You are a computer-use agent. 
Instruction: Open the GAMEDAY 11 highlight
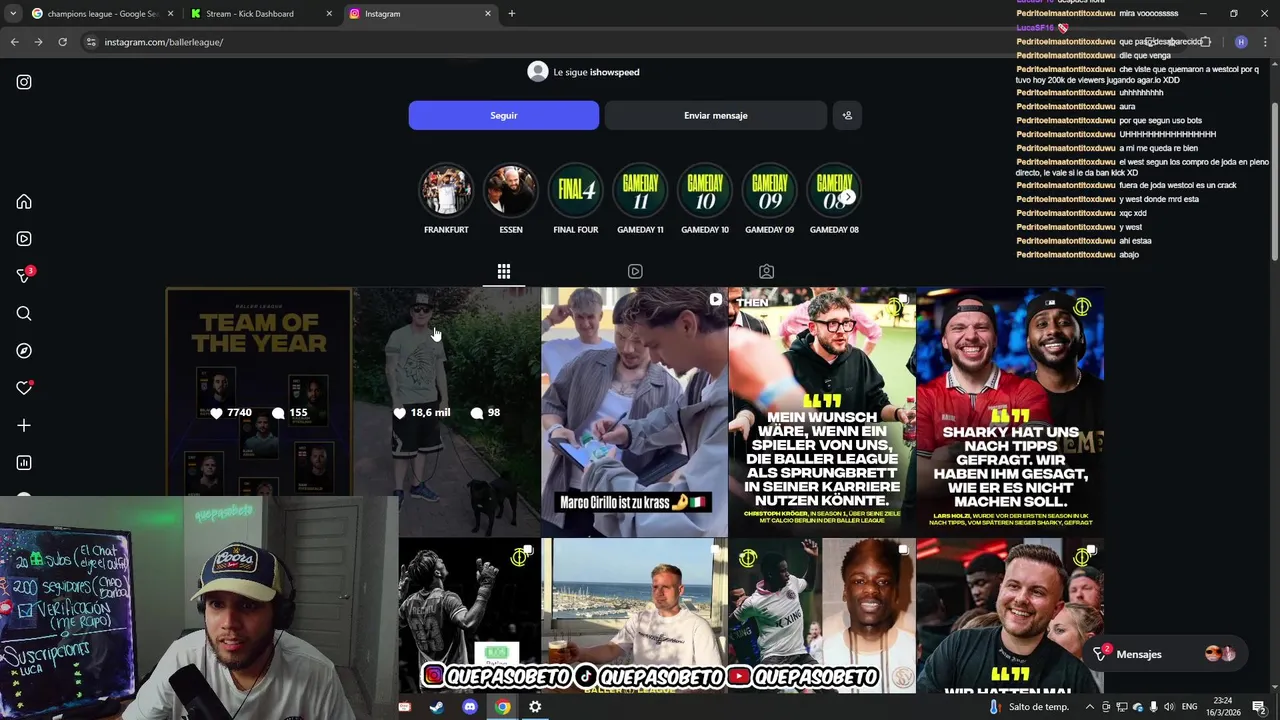click(640, 198)
